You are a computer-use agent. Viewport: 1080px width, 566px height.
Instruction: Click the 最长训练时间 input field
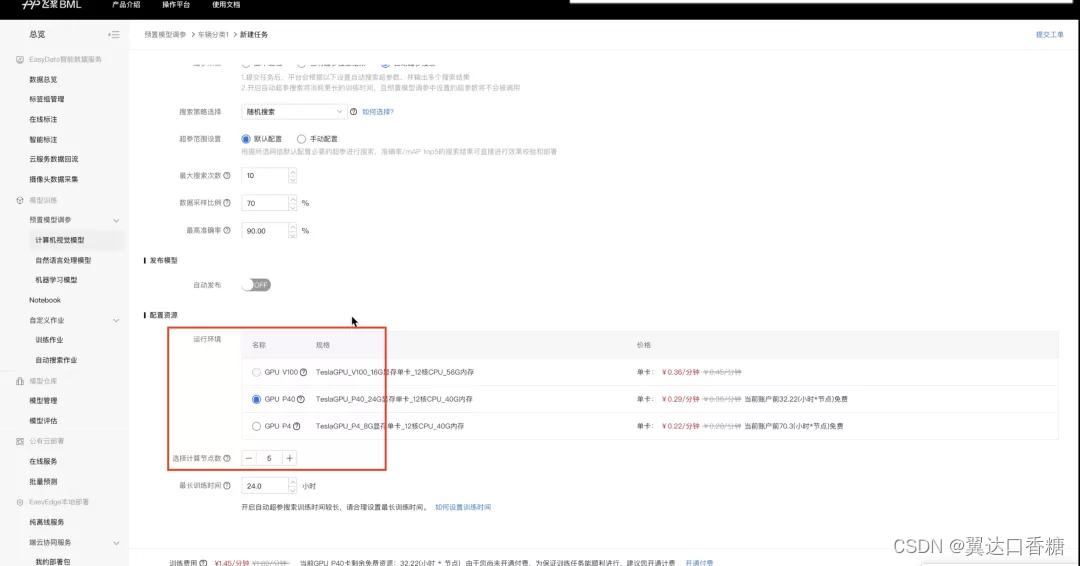265,486
